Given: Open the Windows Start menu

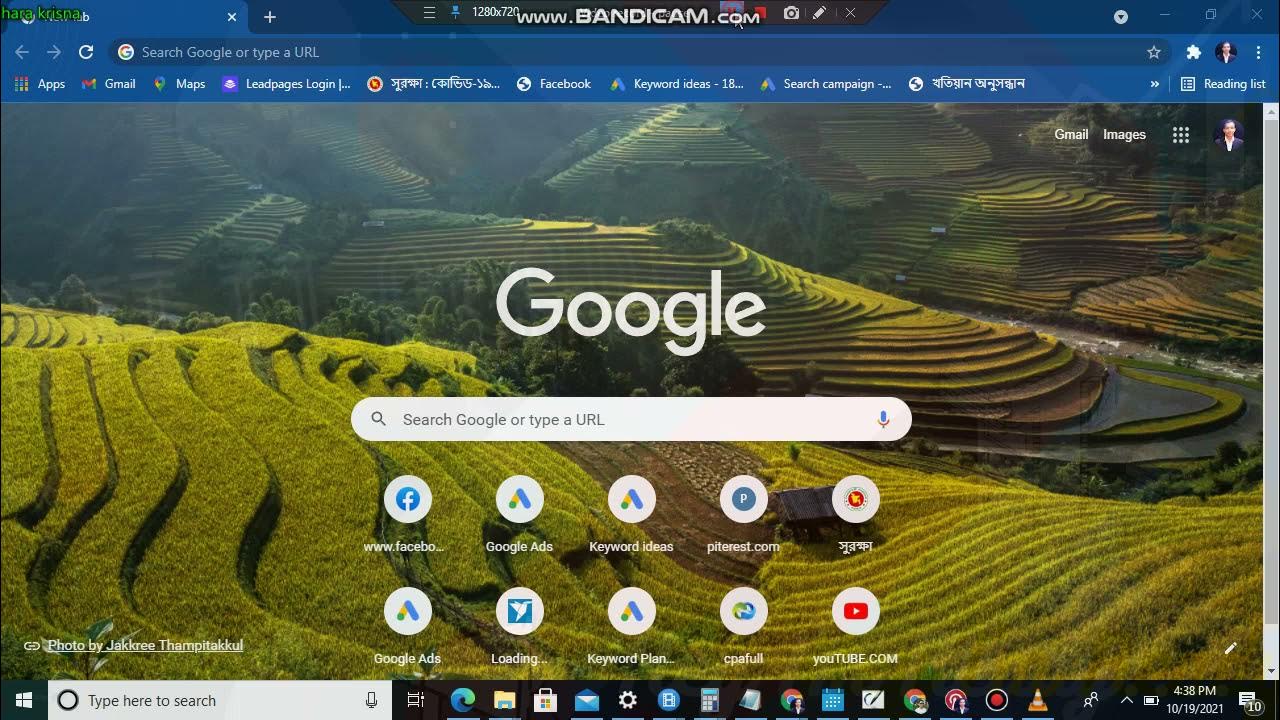Looking at the screenshot, I should [24, 701].
